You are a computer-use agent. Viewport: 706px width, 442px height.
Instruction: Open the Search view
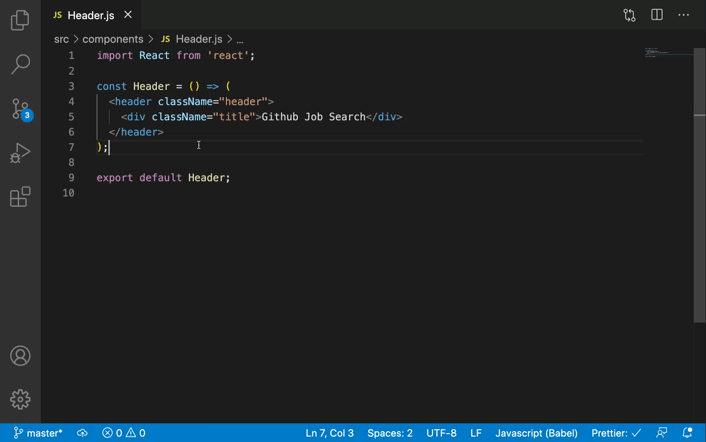(x=20, y=64)
